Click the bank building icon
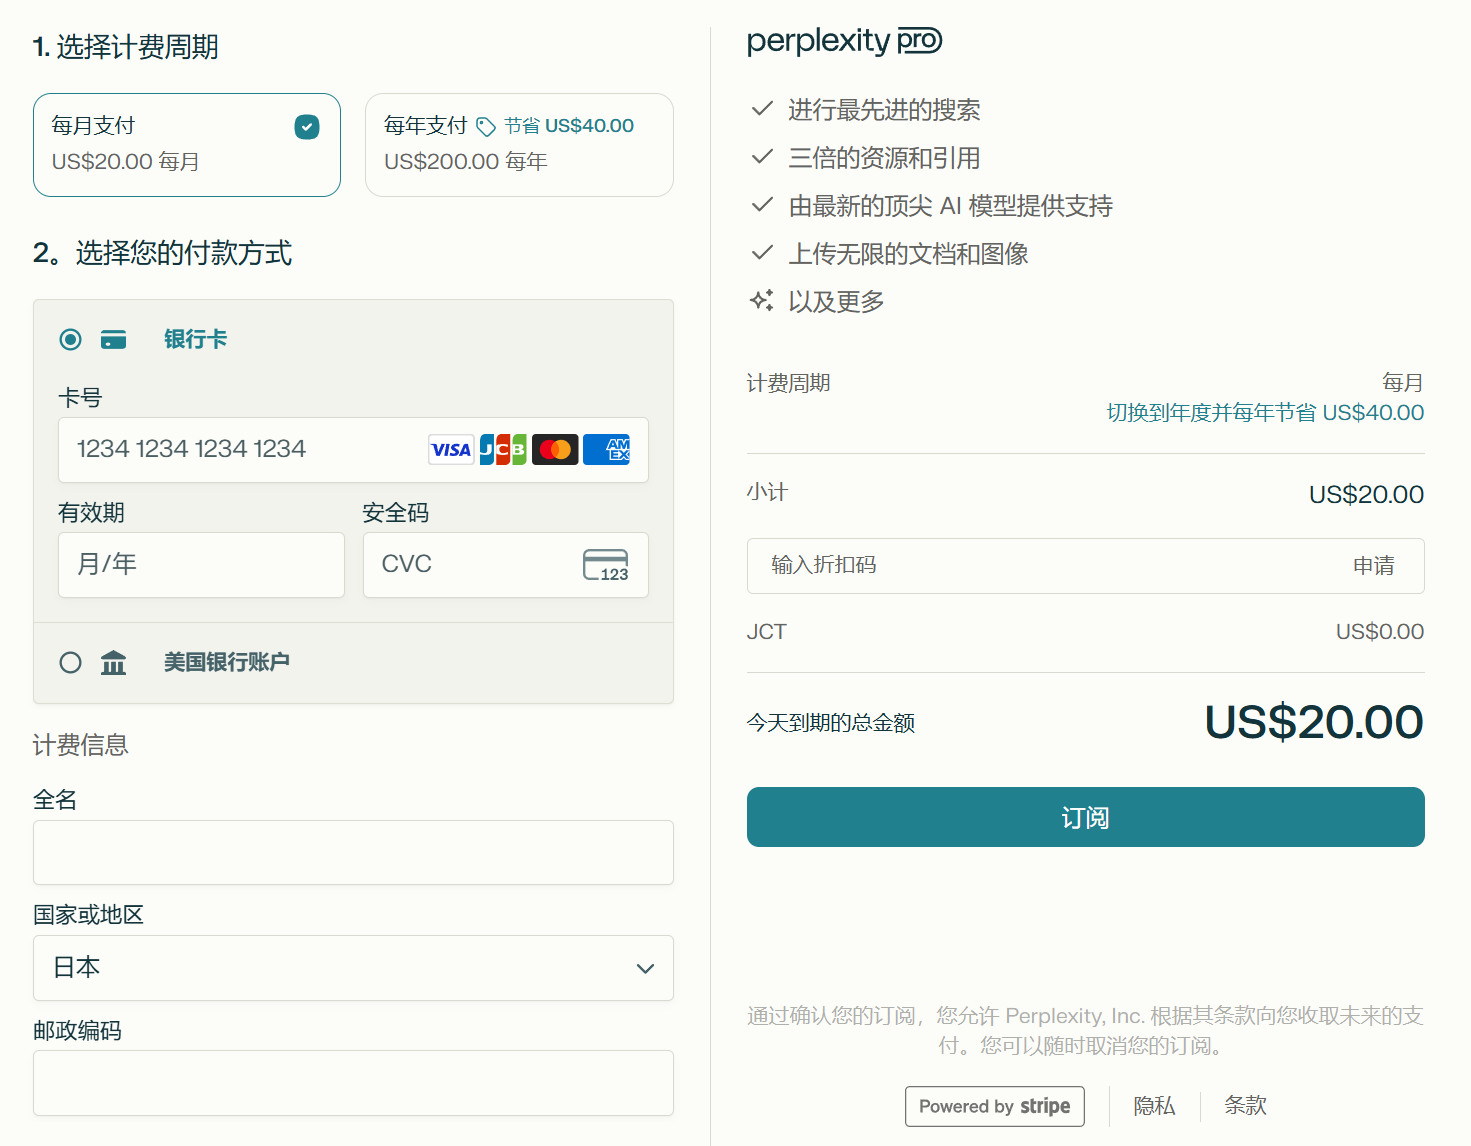The height and width of the screenshot is (1146, 1471). (x=114, y=662)
